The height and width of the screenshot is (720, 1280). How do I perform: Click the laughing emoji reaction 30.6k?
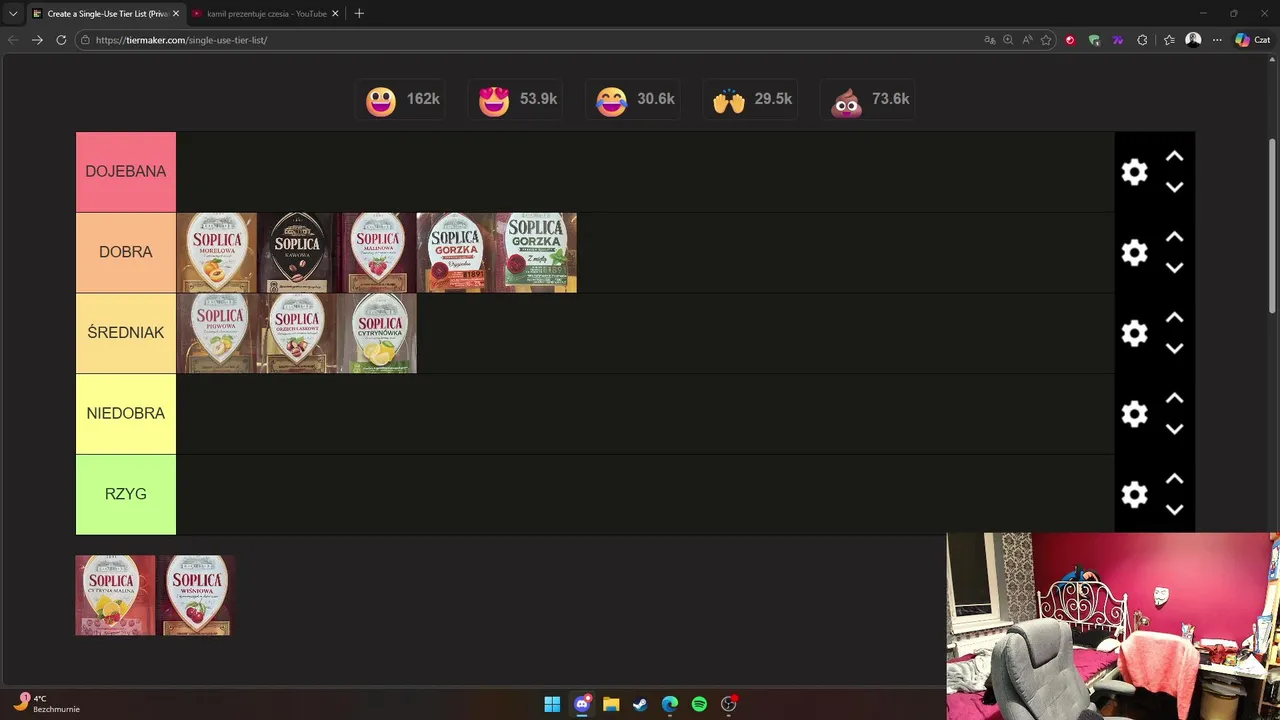click(x=635, y=100)
